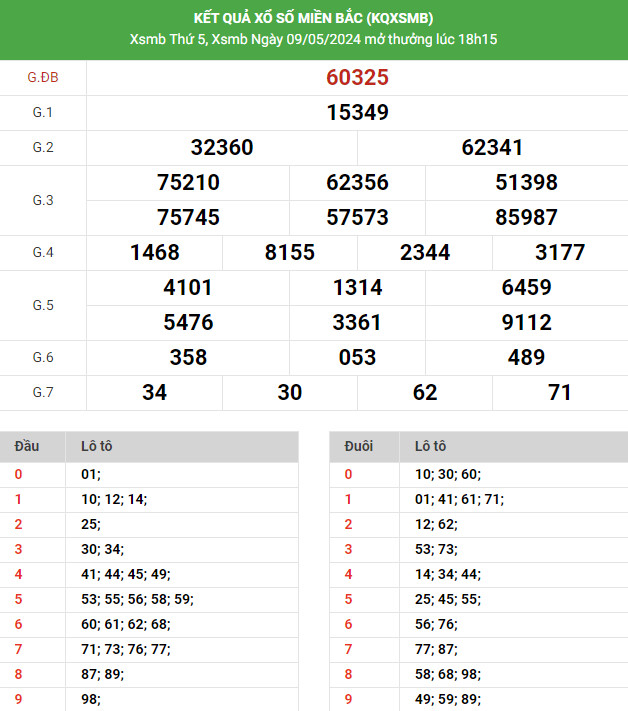Select G.4 number 1468
This screenshot has width=628, height=711.
[155, 252]
